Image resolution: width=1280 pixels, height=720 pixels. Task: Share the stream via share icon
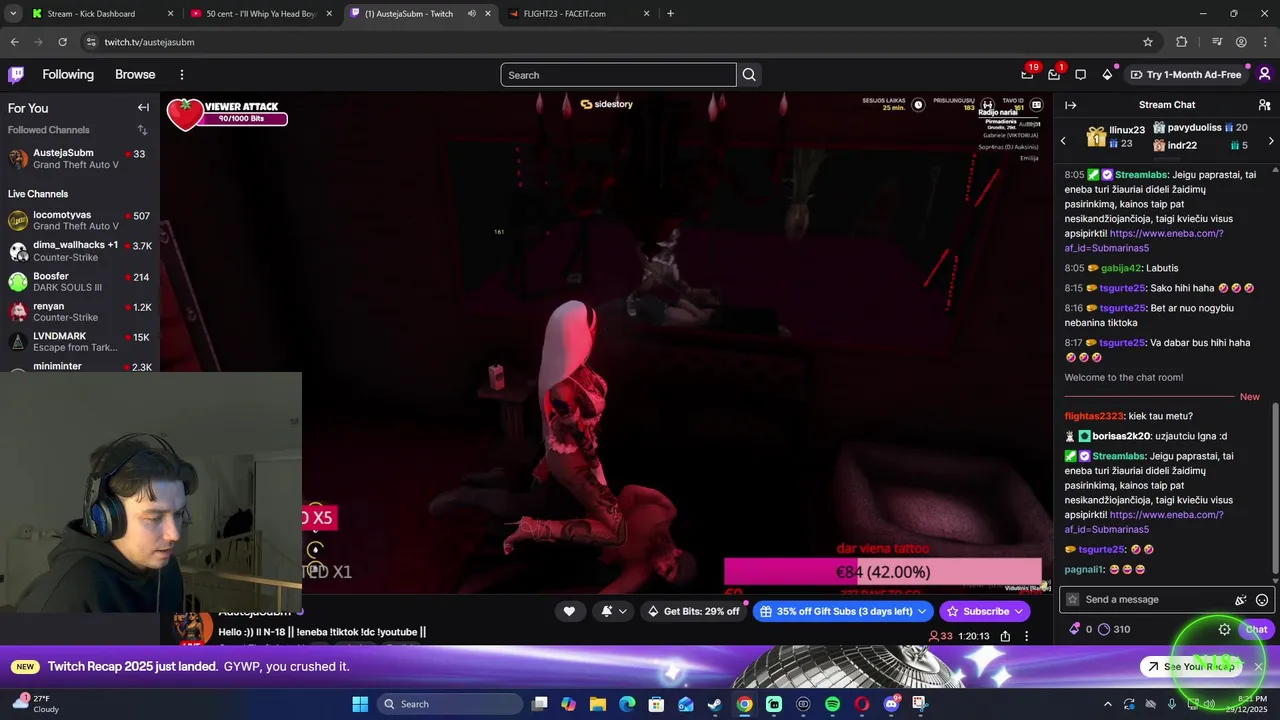pyautogui.click(x=1005, y=636)
